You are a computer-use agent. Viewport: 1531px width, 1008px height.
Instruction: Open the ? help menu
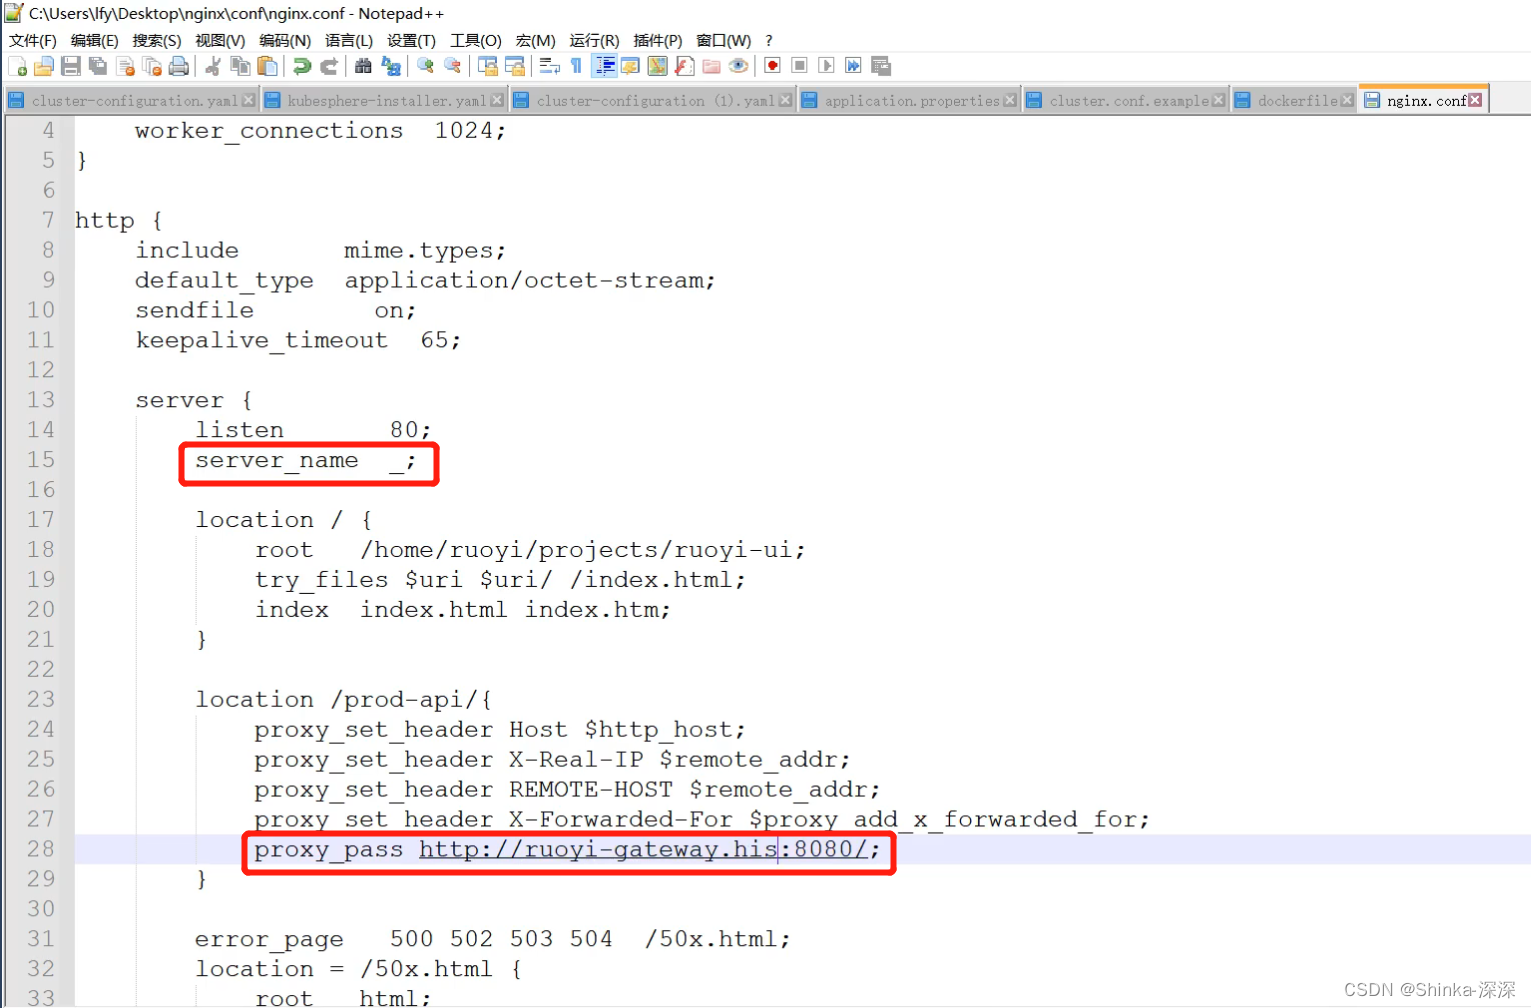(769, 40)
